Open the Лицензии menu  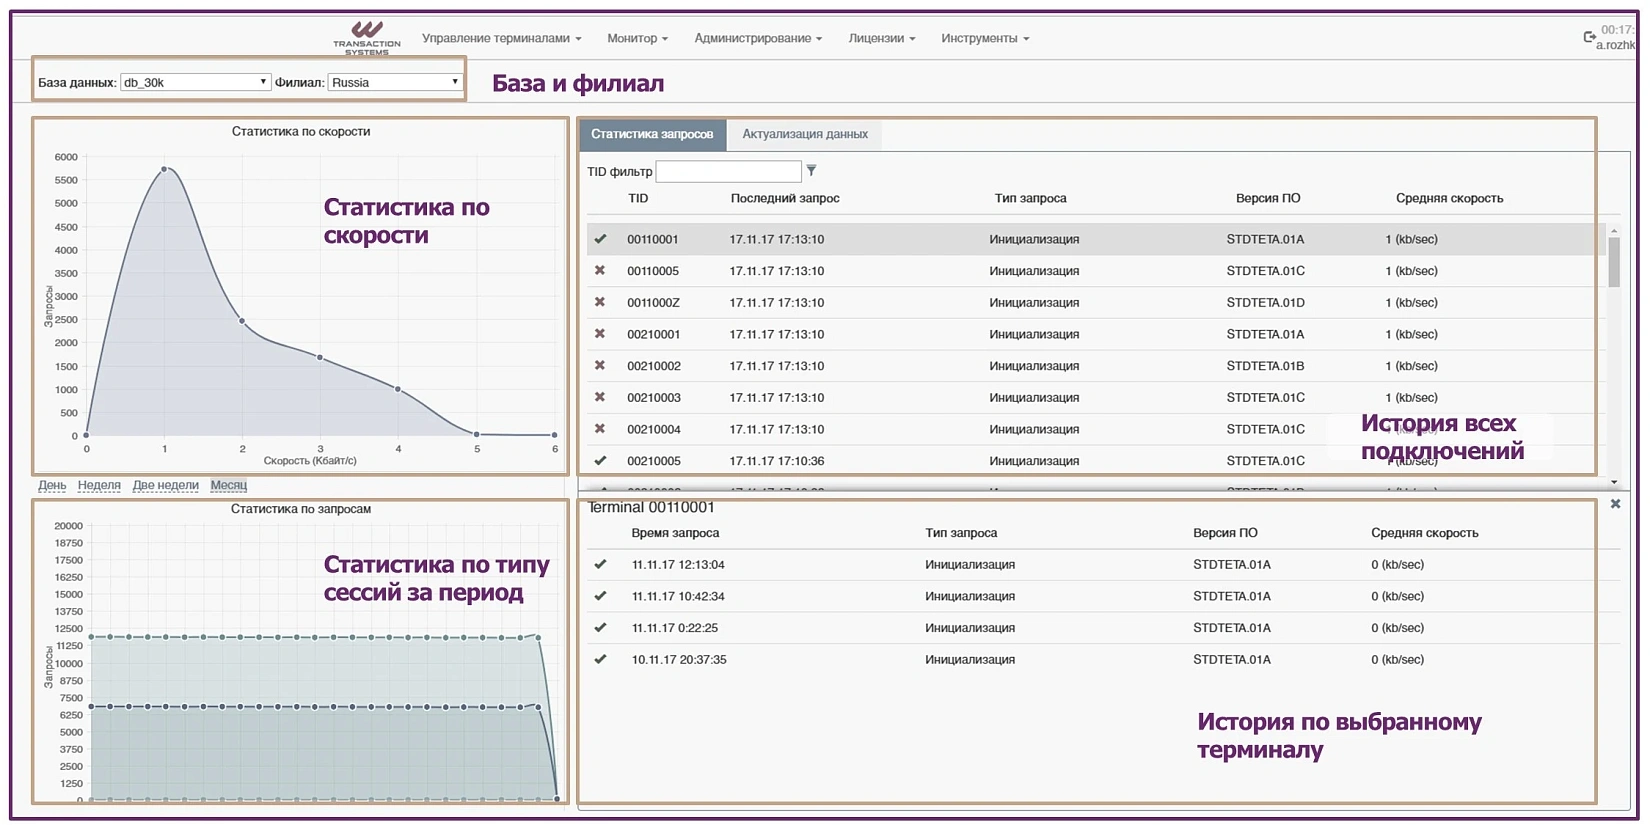(x=881, y=38)
